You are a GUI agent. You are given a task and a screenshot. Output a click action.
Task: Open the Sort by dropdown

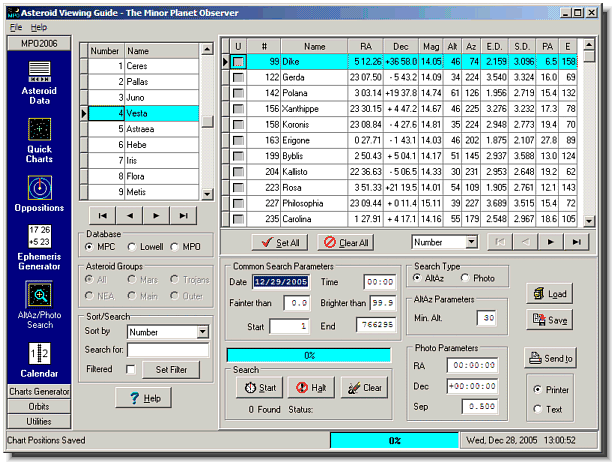202,332
